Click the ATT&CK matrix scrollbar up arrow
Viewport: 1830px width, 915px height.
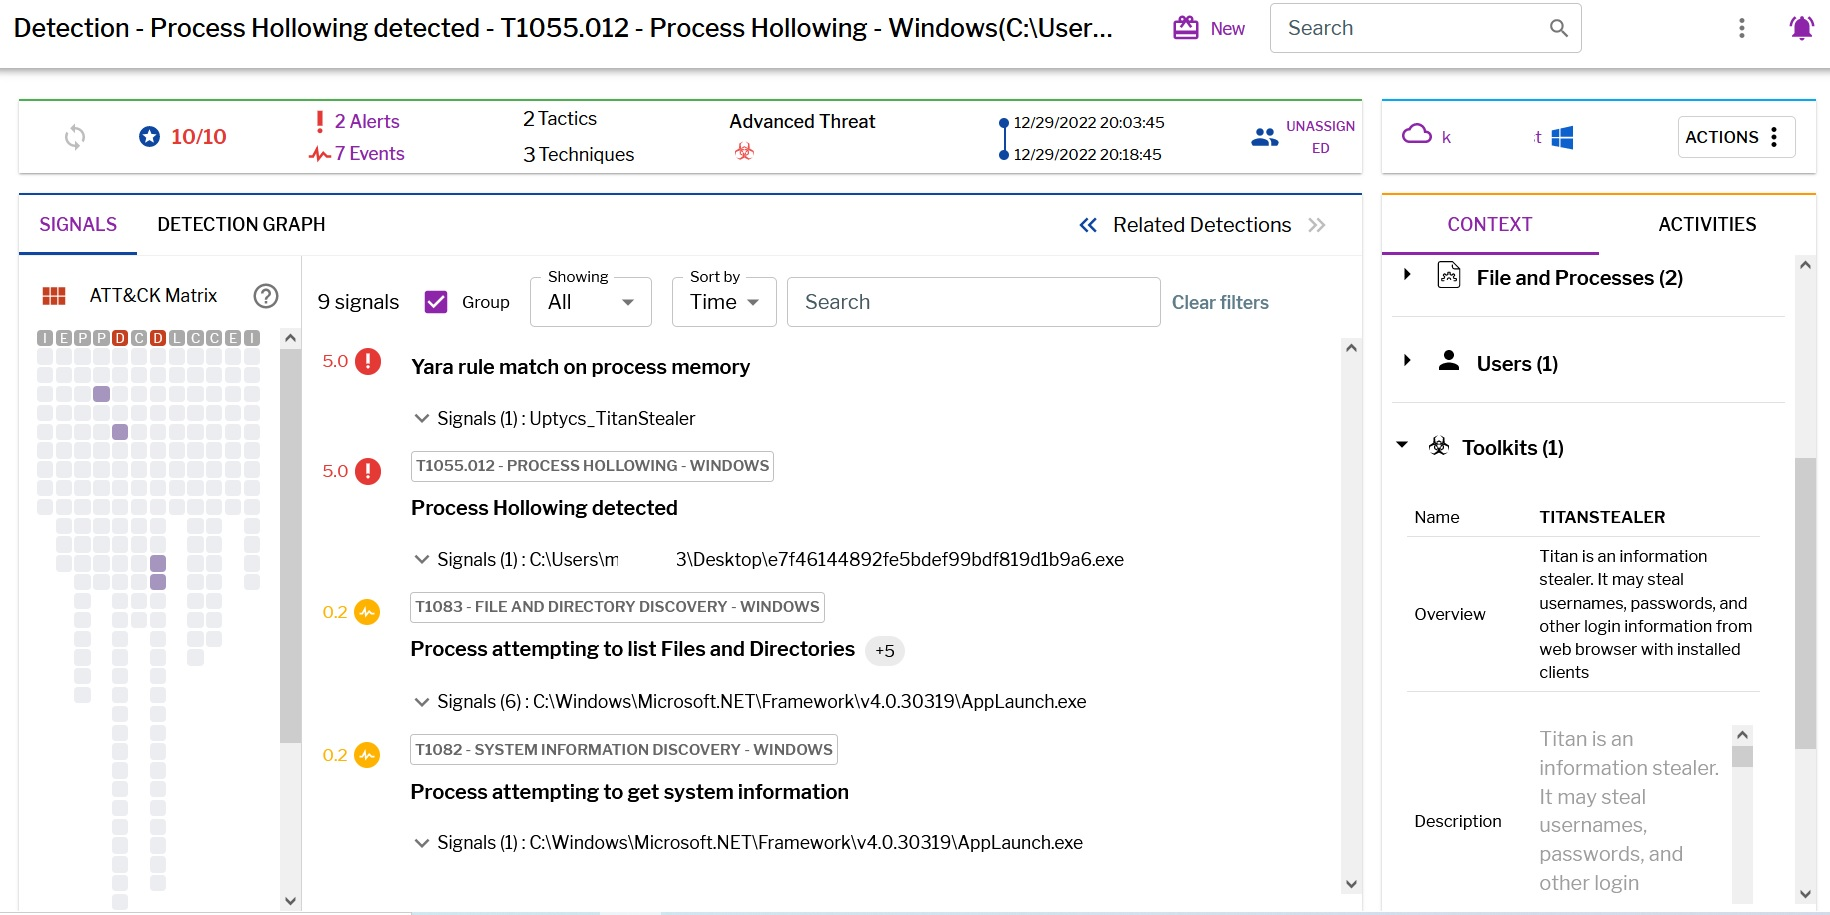pos(290,338)
